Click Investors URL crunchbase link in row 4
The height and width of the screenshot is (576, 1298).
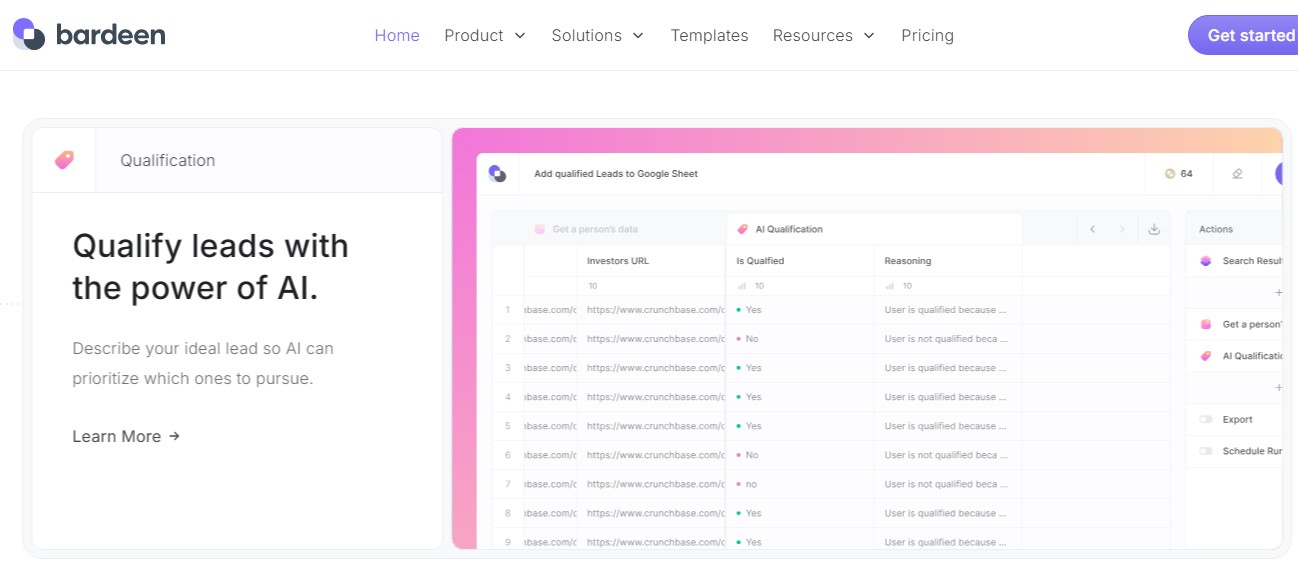coord(655,397)
